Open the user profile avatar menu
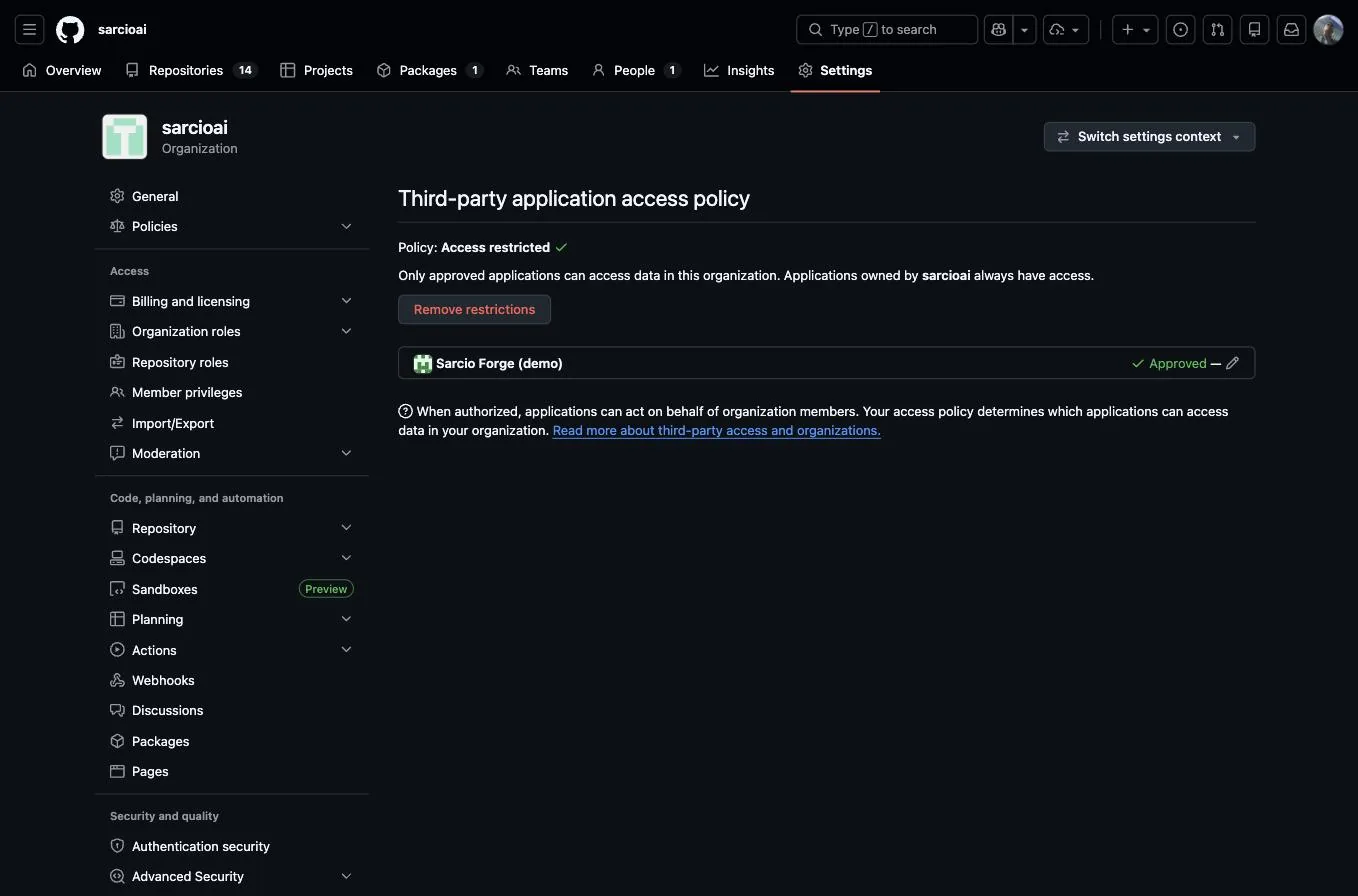1358x896 pixels. tap(1328, 30)
